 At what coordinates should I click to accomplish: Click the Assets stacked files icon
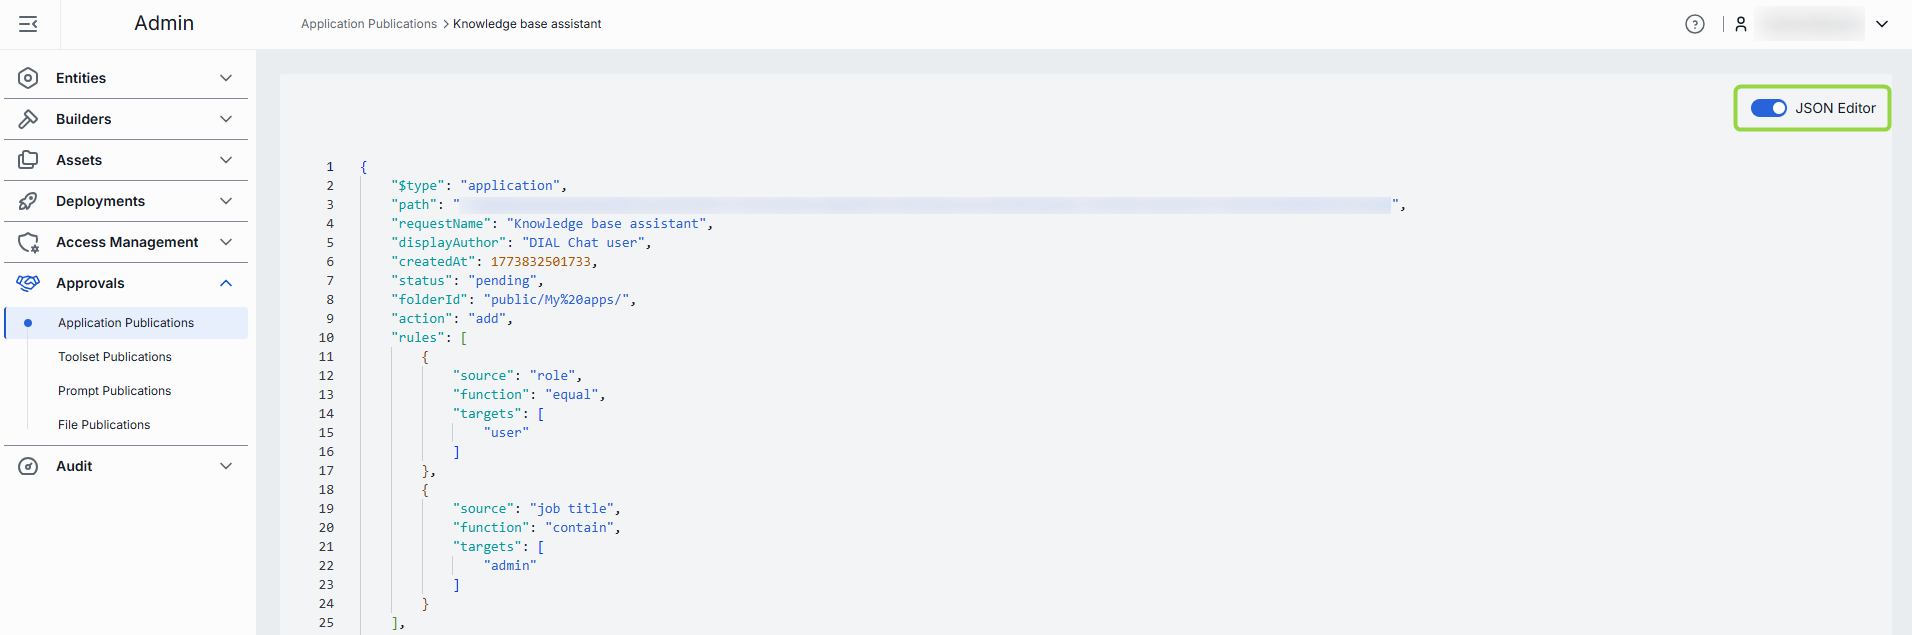(28, 160)
